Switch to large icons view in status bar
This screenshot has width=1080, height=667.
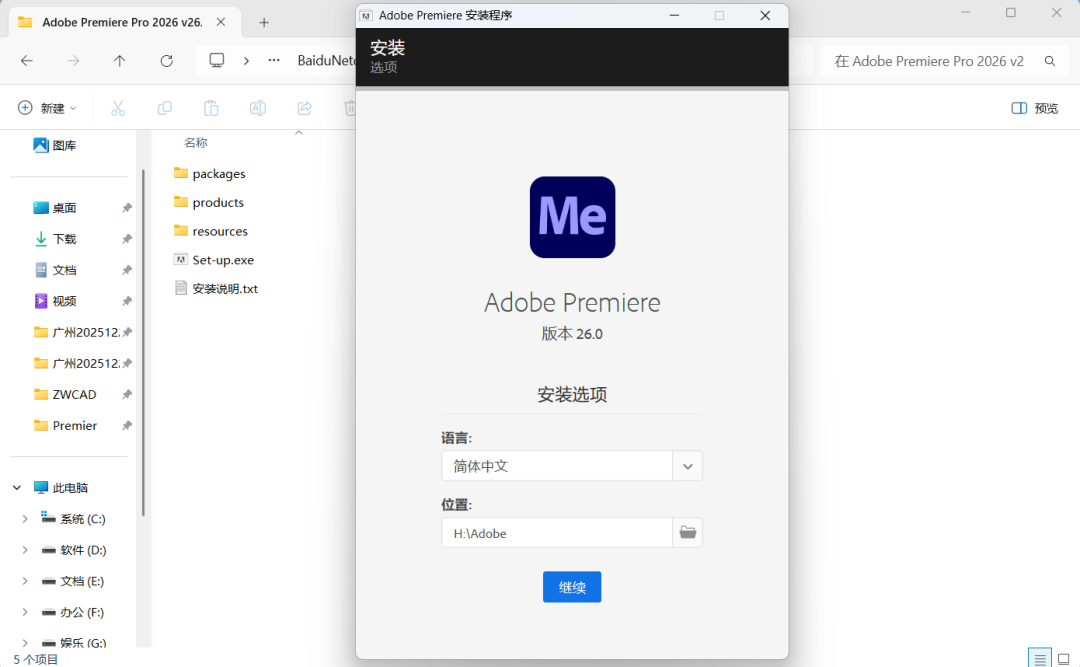[1063, 659]
